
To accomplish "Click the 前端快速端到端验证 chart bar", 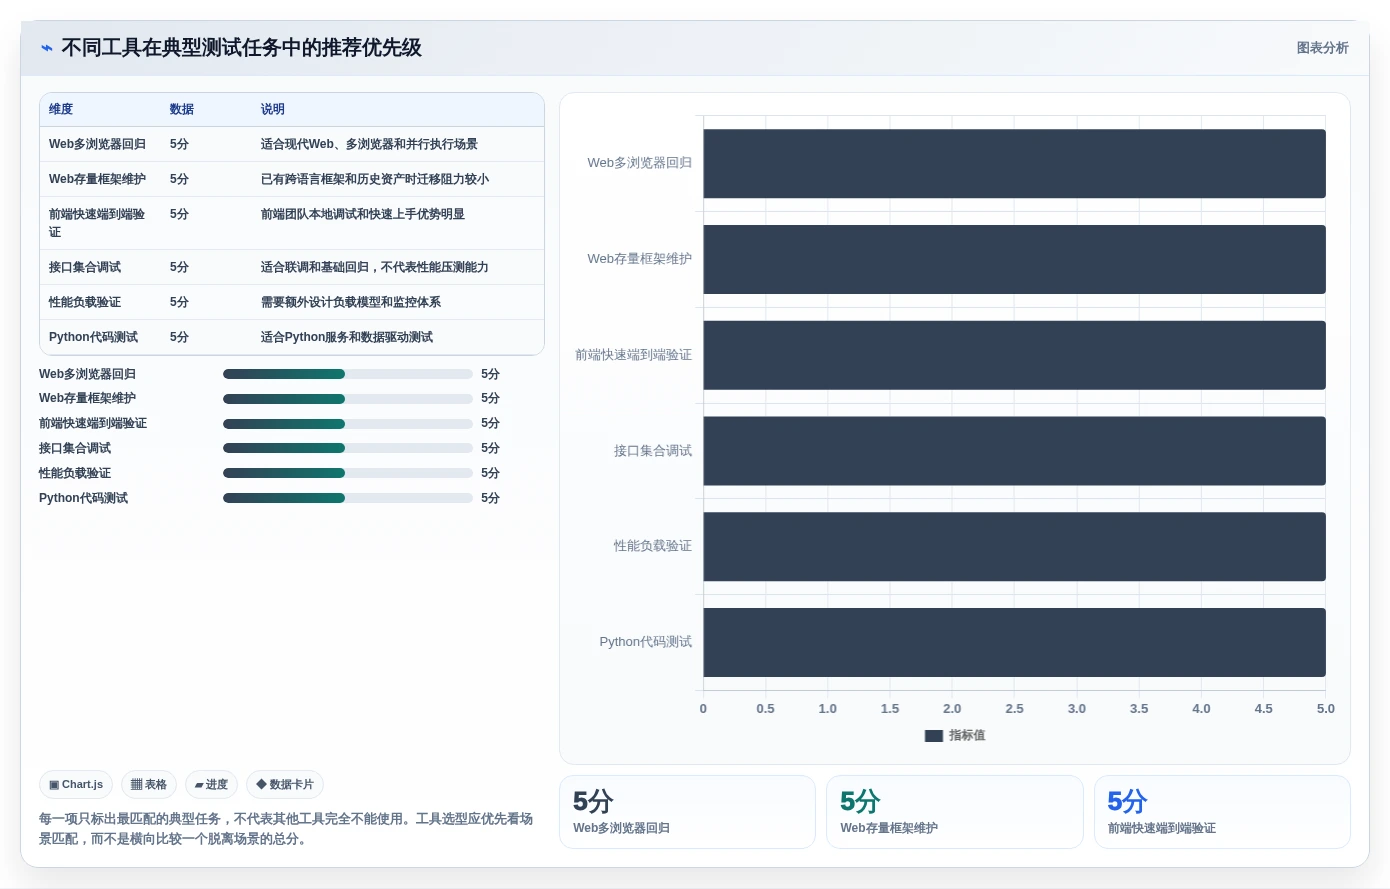I will pos(1014,355).
